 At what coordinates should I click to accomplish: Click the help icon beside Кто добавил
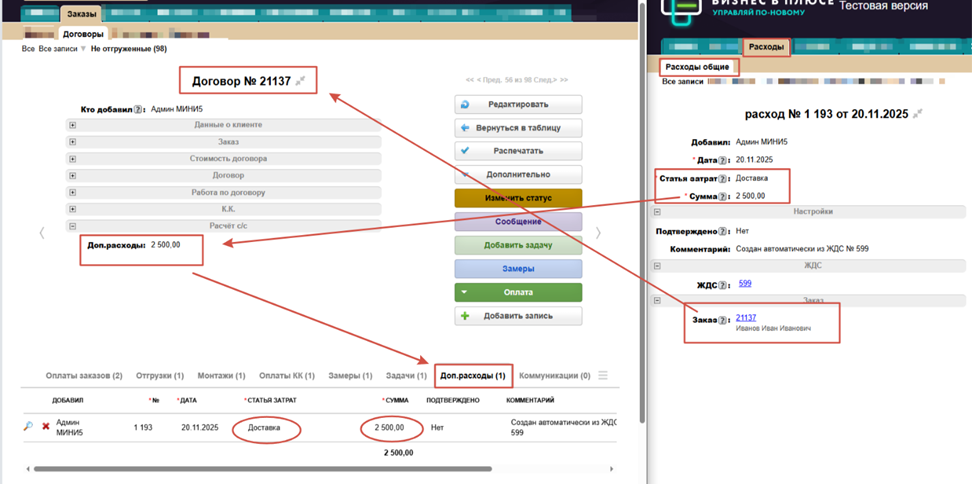[139, 110]
